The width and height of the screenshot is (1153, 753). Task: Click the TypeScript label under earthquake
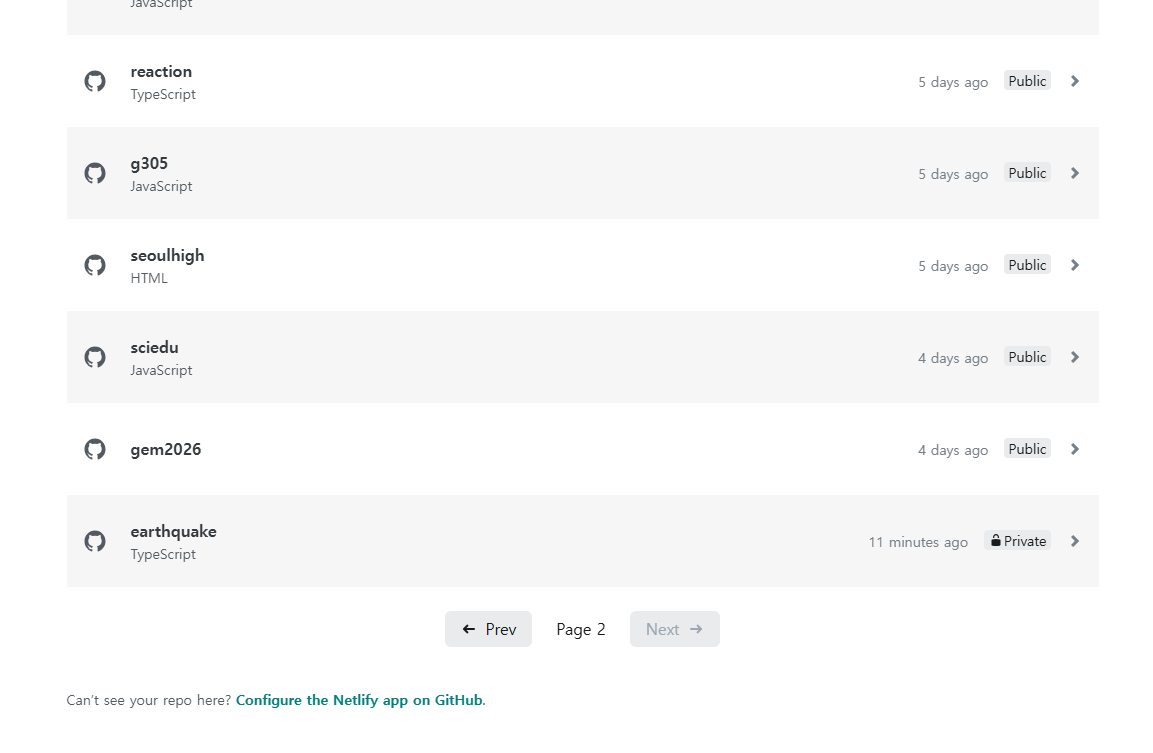click(x=163, y=554)
